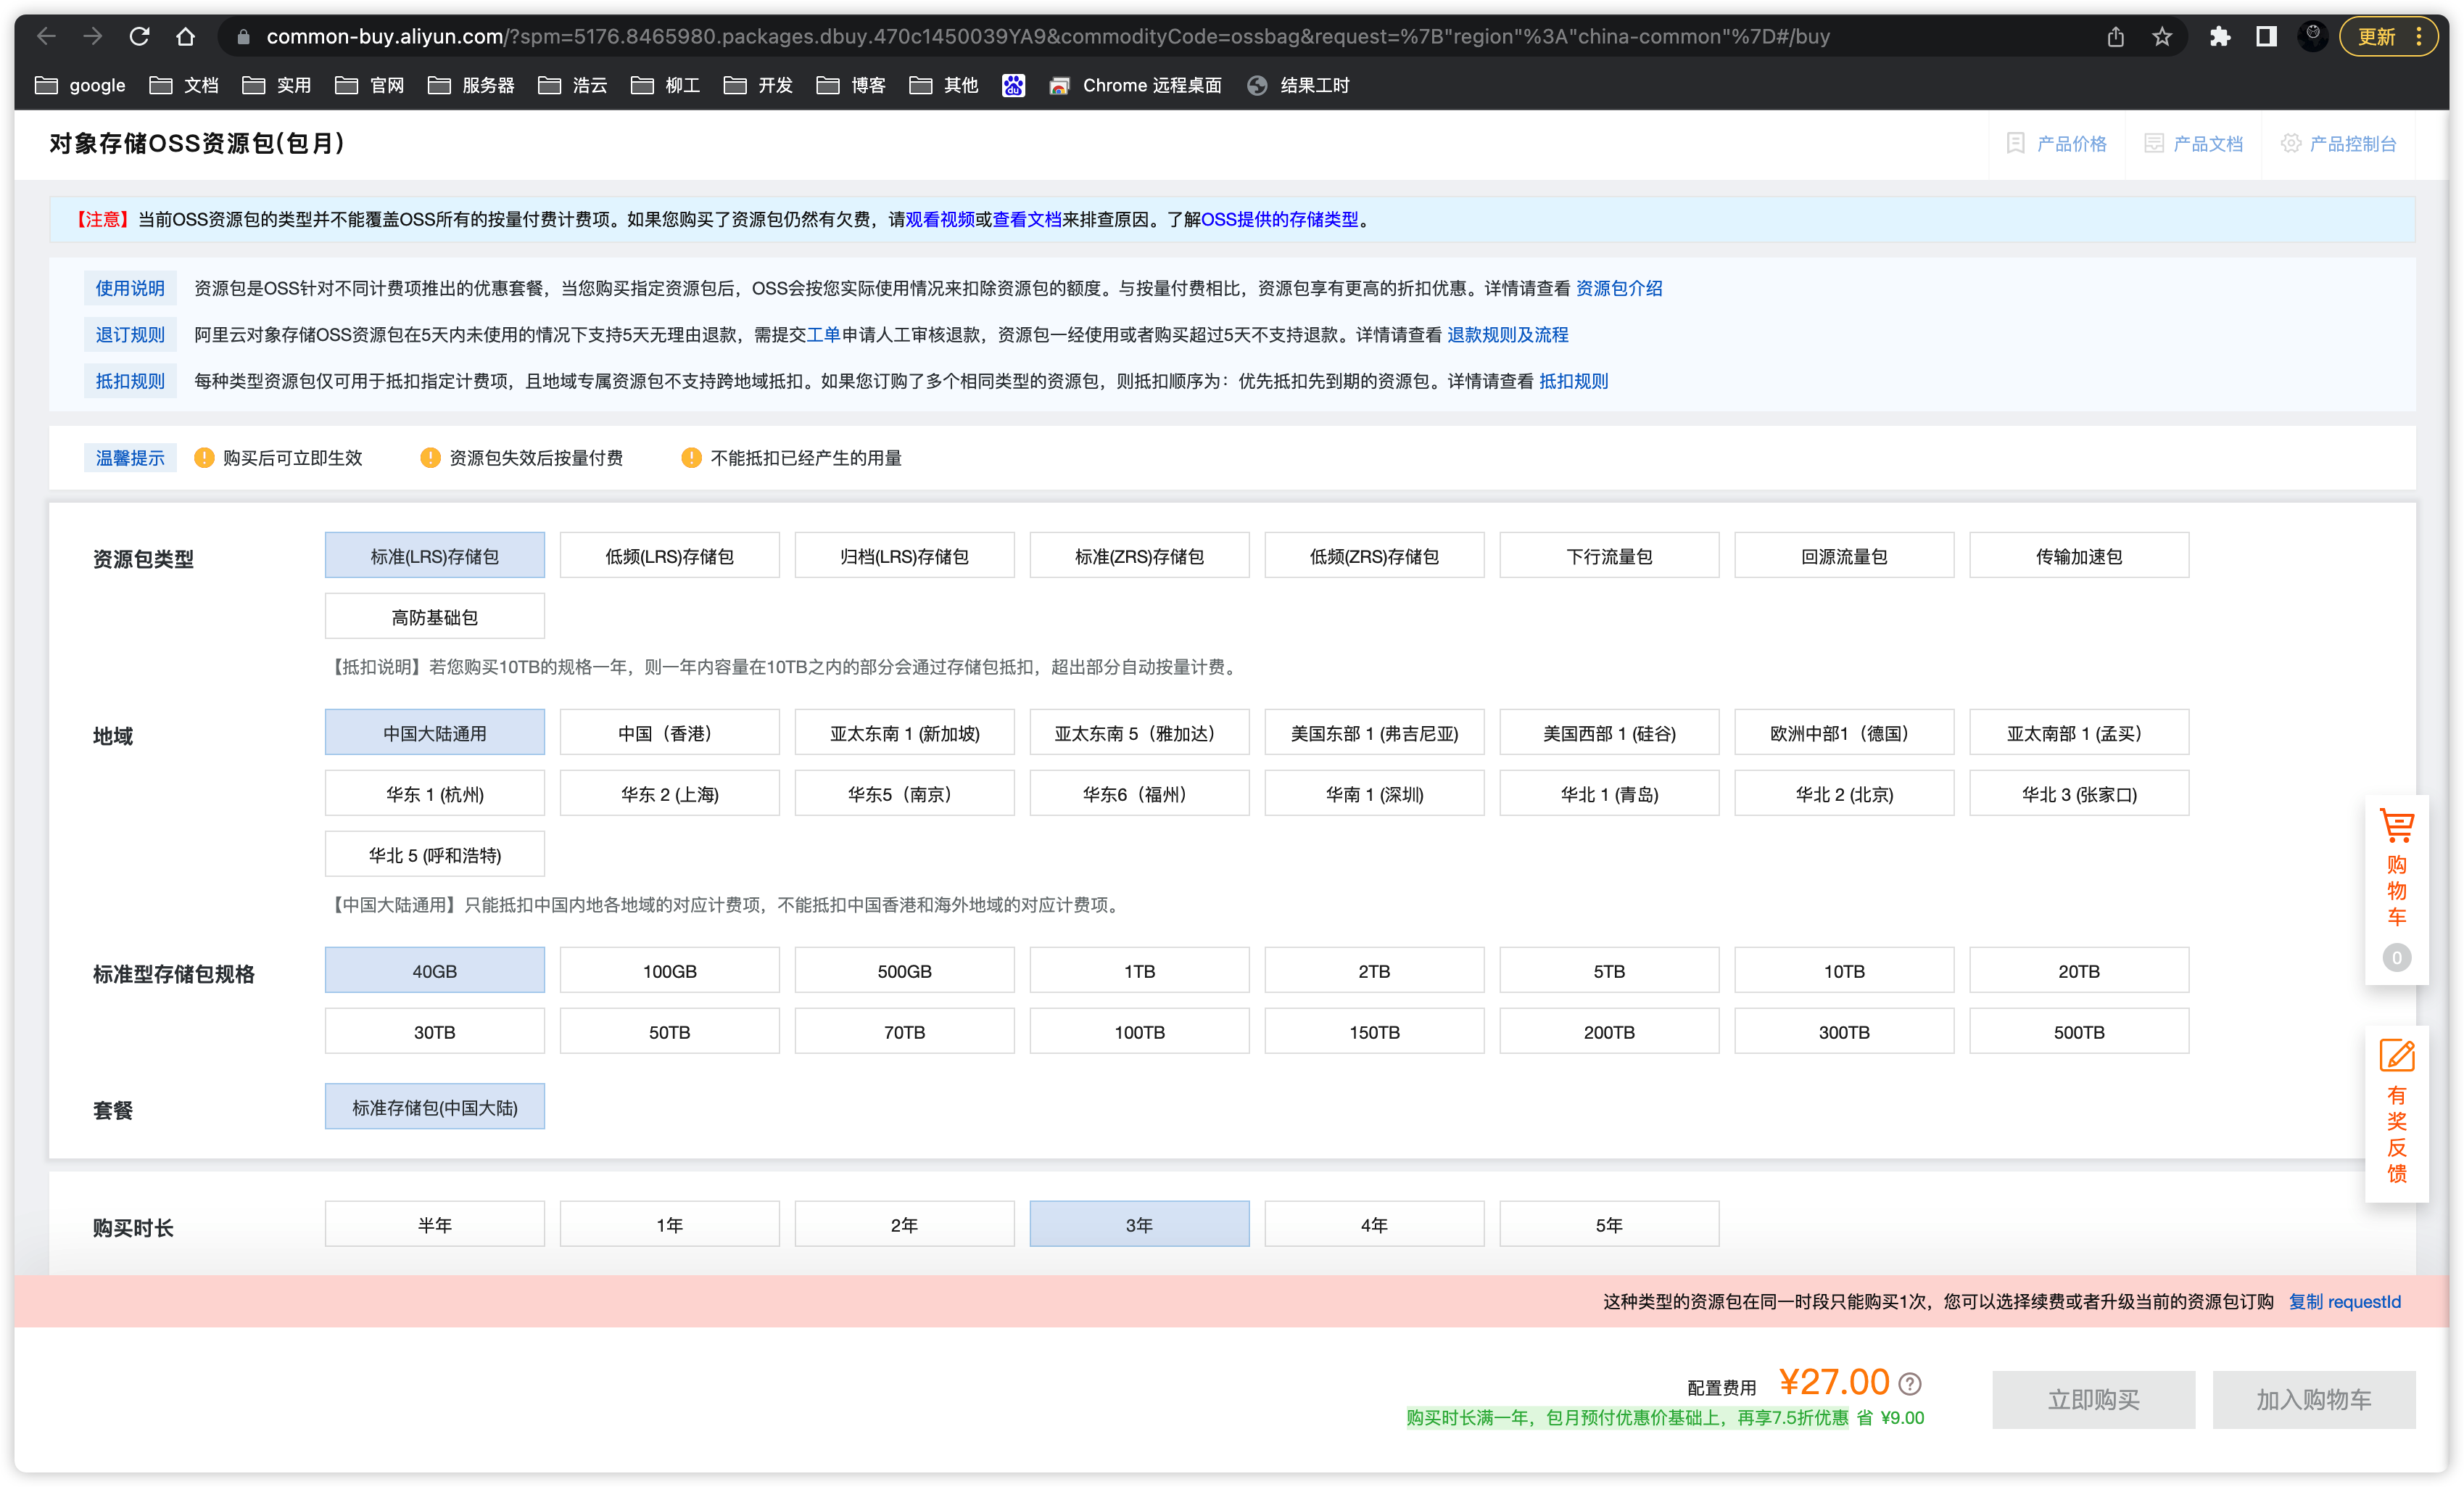Open the 其他 bookmarks folder
Image resolution: width=2464 pixels, height=1487 pixels.
click(944, 86)
